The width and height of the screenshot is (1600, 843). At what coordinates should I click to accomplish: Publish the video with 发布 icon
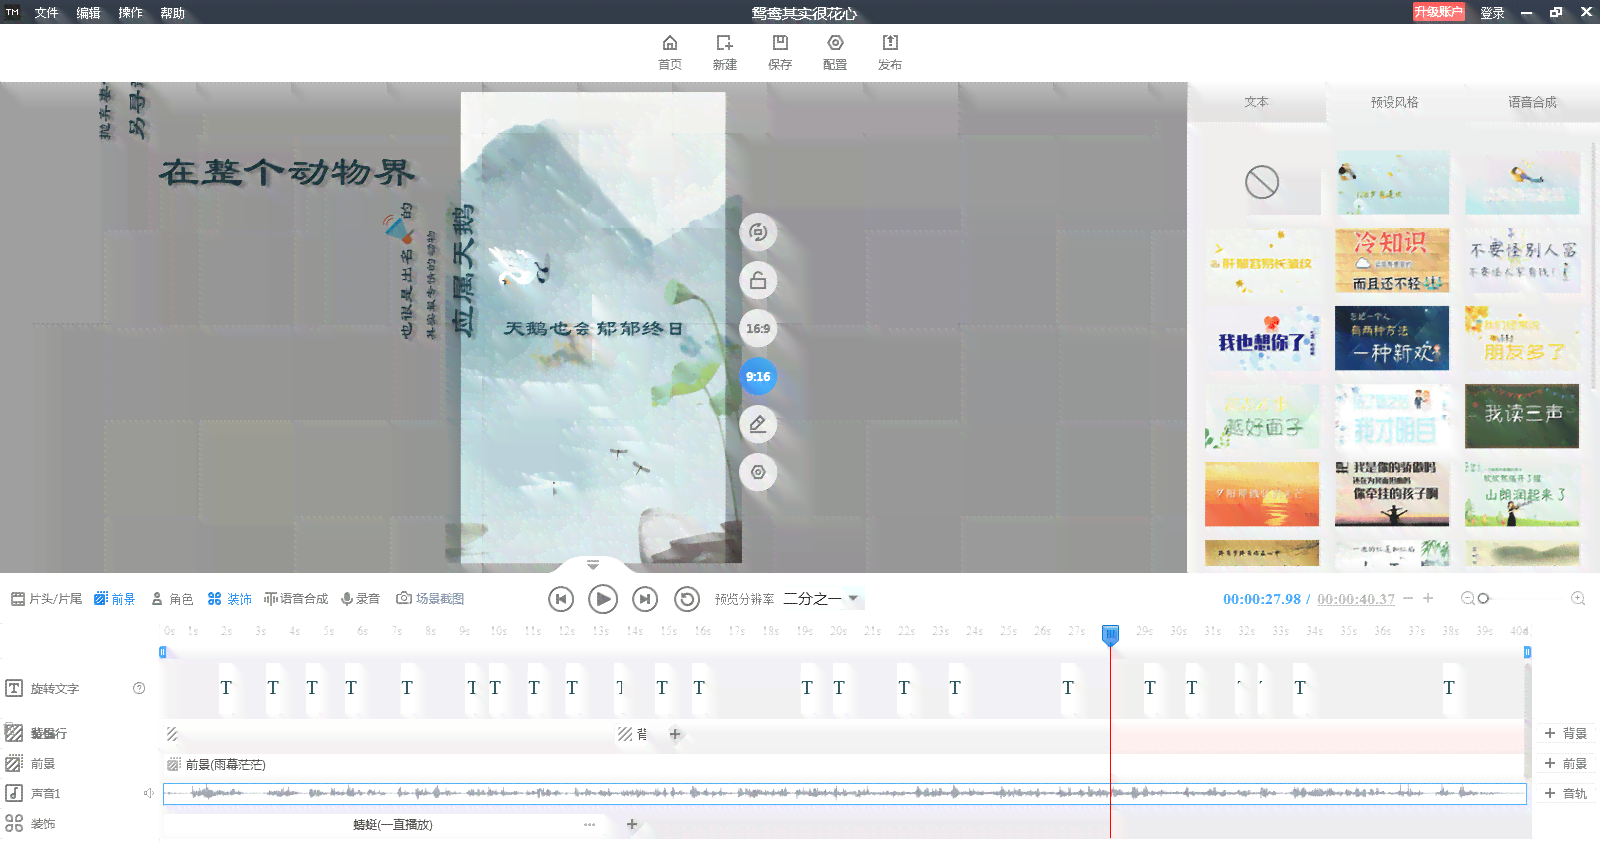(x=890, y=52)
